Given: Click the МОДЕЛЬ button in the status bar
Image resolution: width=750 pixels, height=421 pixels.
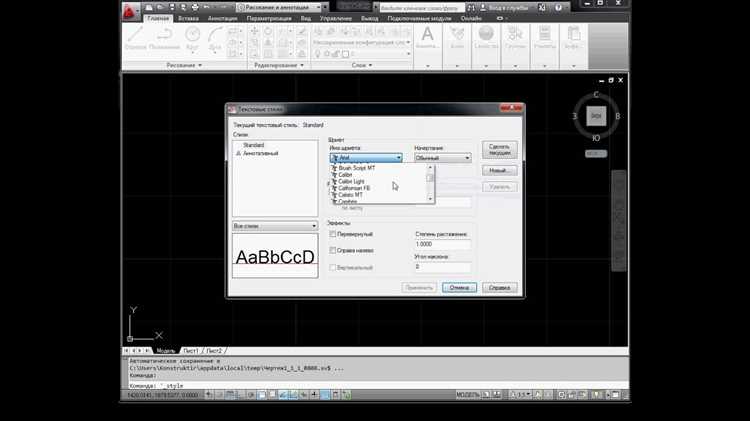Looking at the screenshot, I should 467,395.
